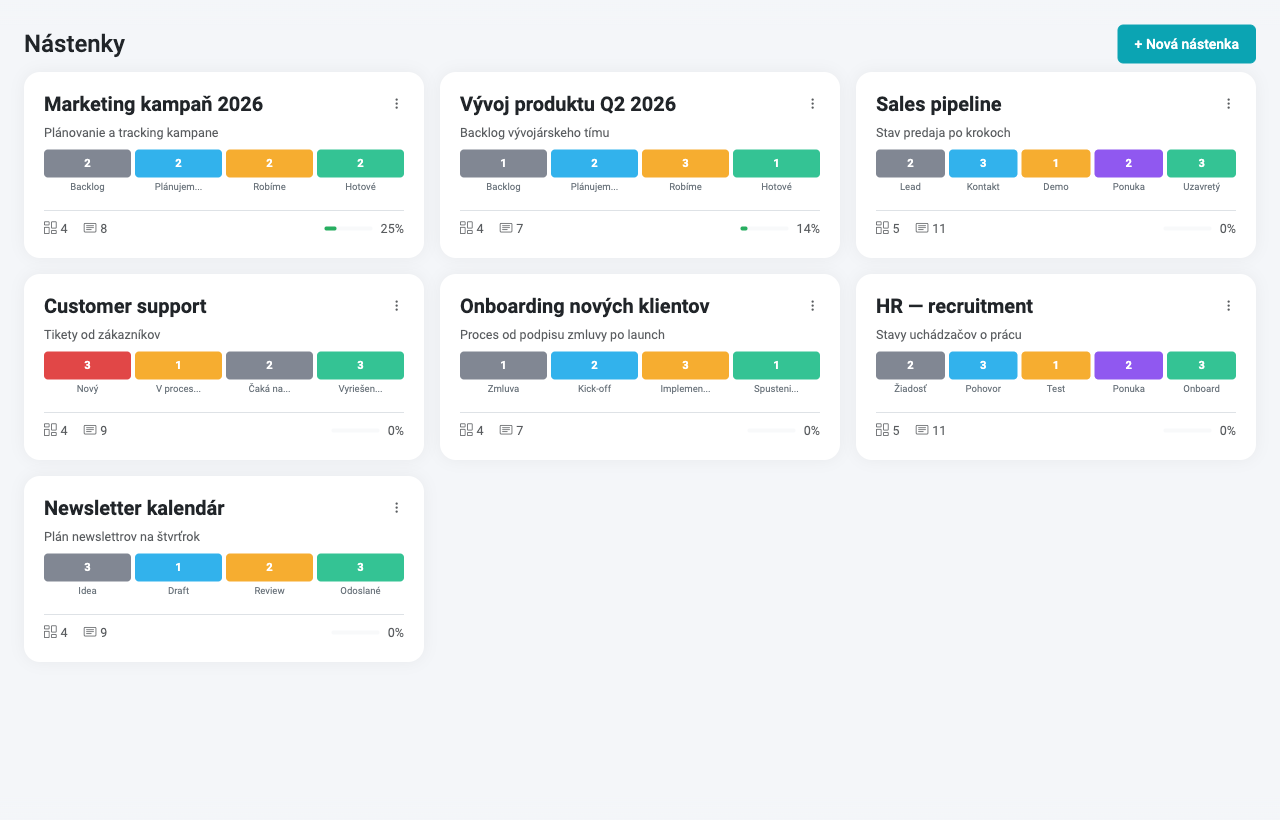1280x820 pixels.
Task: Click the columns icon on Vývoj produktu card
Action: point(466,228)
